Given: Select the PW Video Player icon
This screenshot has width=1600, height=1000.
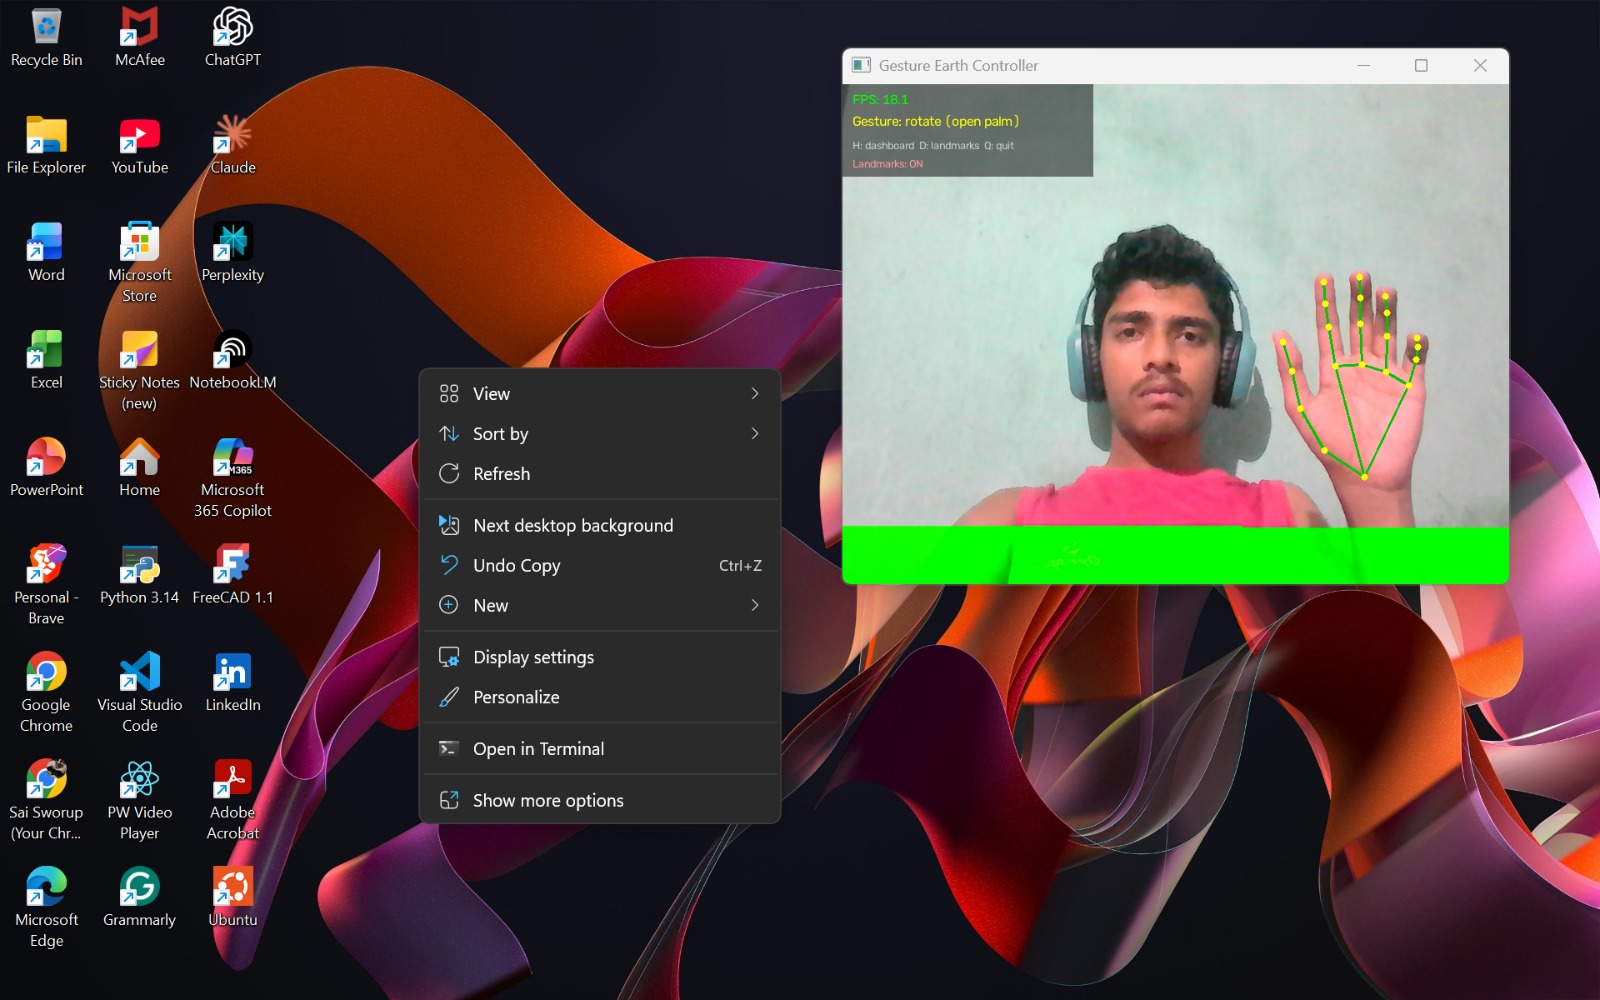Looking at the screenshot, I should 140,801.
